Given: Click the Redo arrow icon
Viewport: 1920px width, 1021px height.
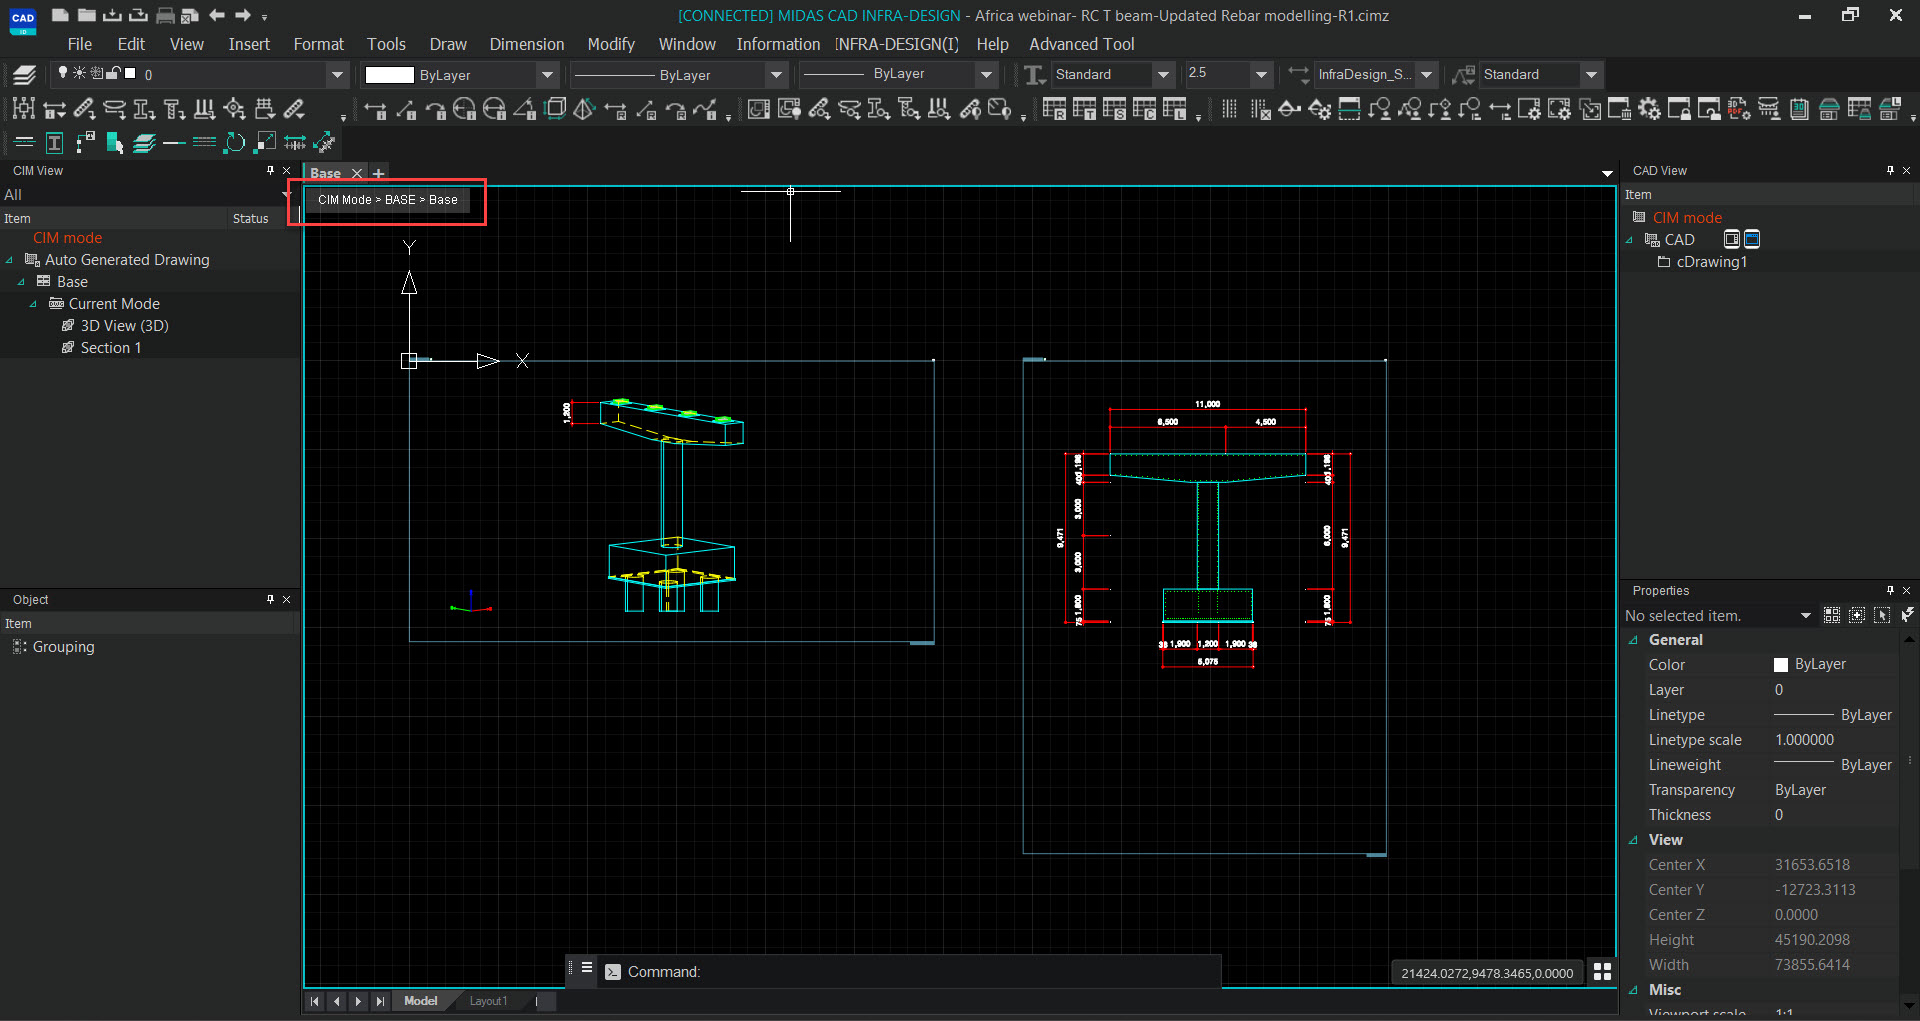Looking at the screenshot, I should coord(242,15).
